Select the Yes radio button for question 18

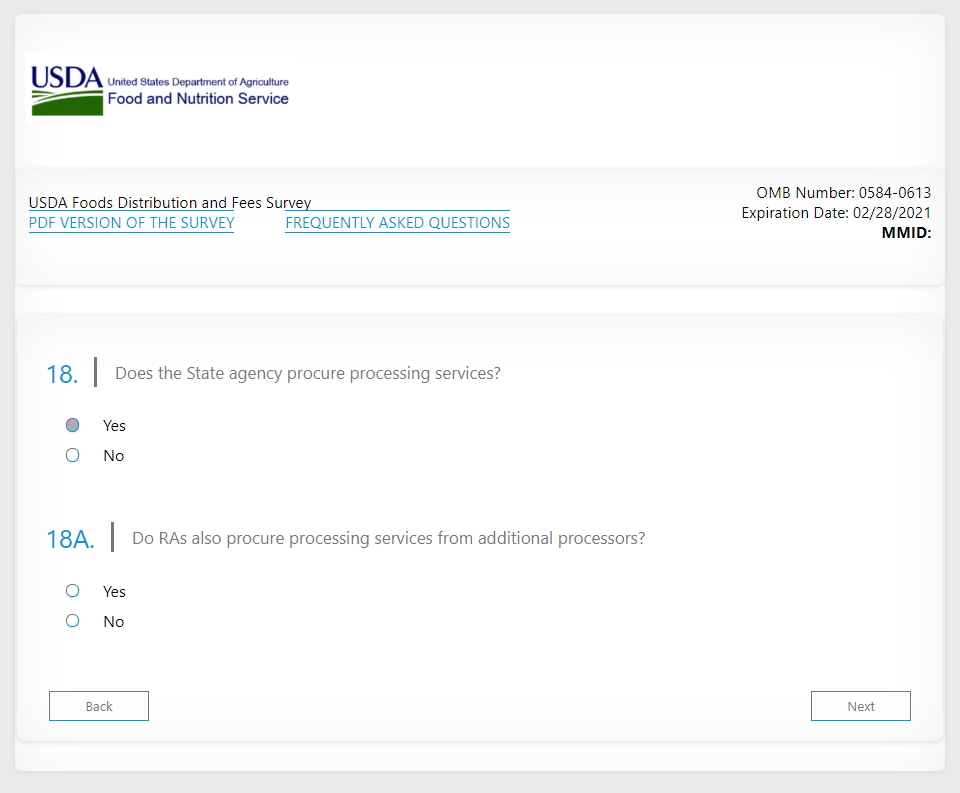point(72,425)
